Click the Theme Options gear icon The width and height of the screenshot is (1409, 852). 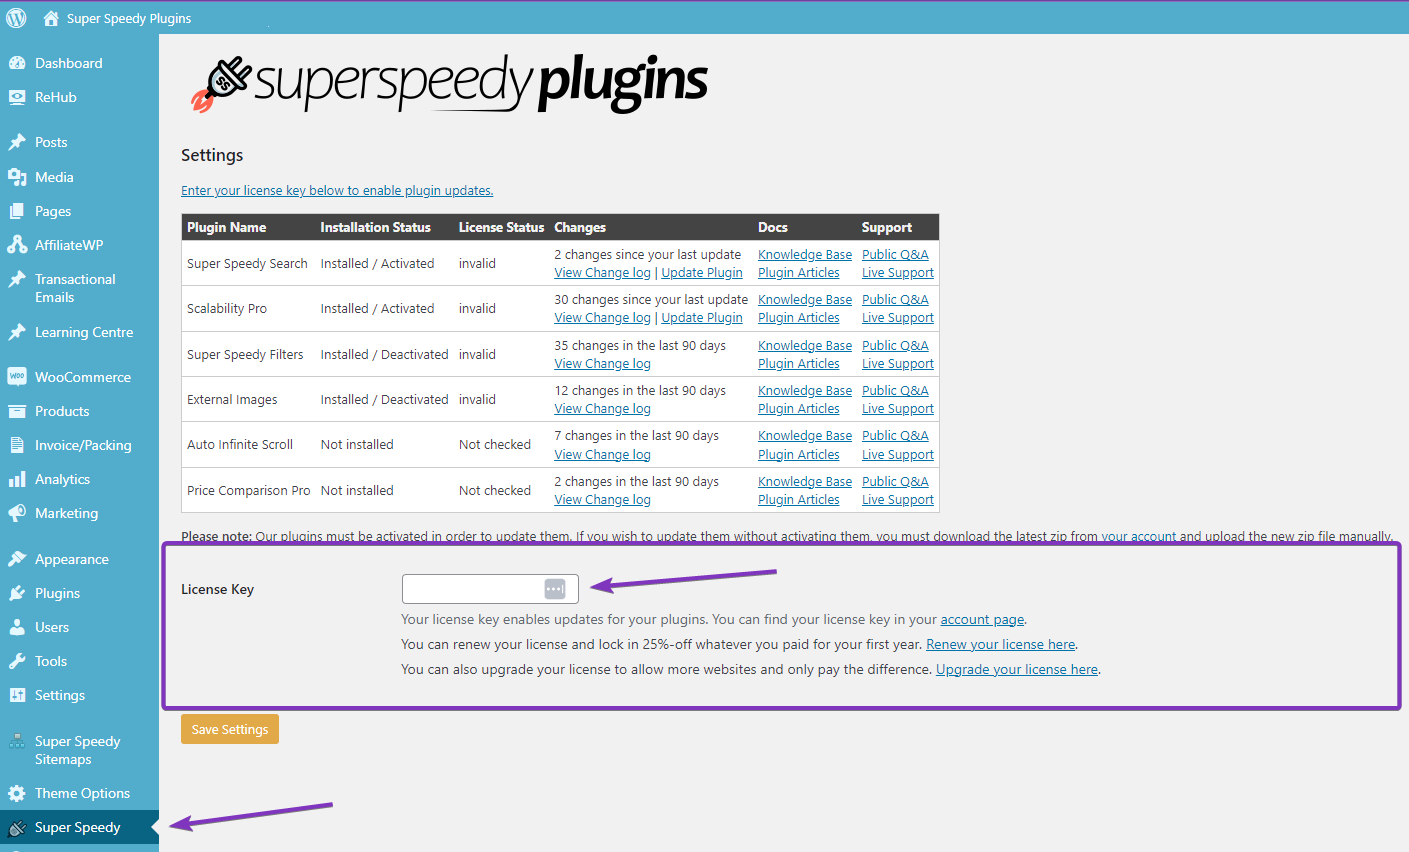click(x=17, y=793)
